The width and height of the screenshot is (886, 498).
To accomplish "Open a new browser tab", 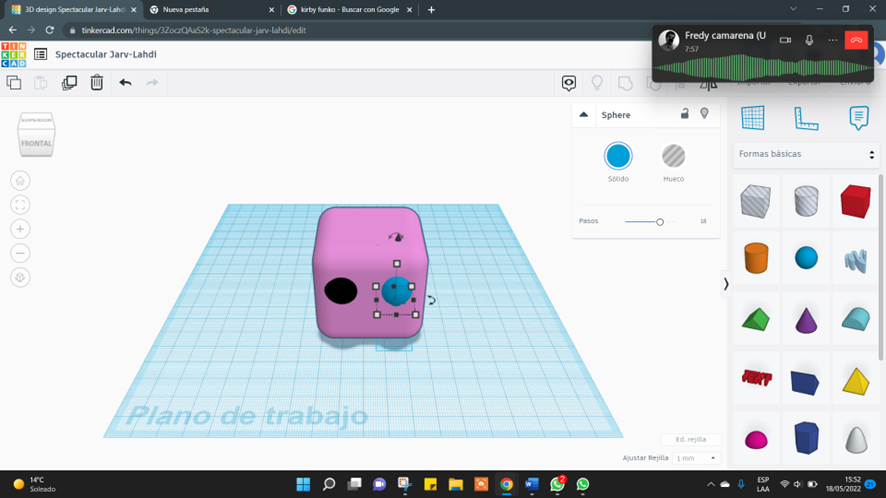I will click(x=431, y=10).
